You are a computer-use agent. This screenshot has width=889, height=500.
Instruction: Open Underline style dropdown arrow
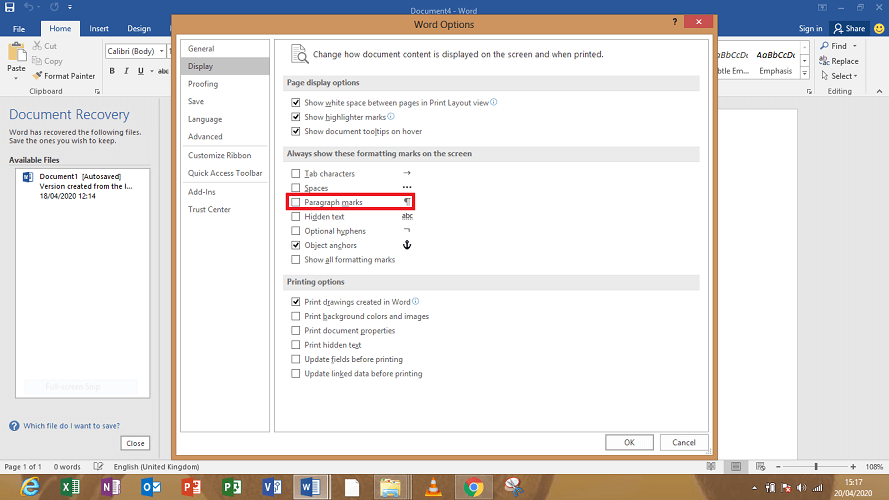[152, 71]
